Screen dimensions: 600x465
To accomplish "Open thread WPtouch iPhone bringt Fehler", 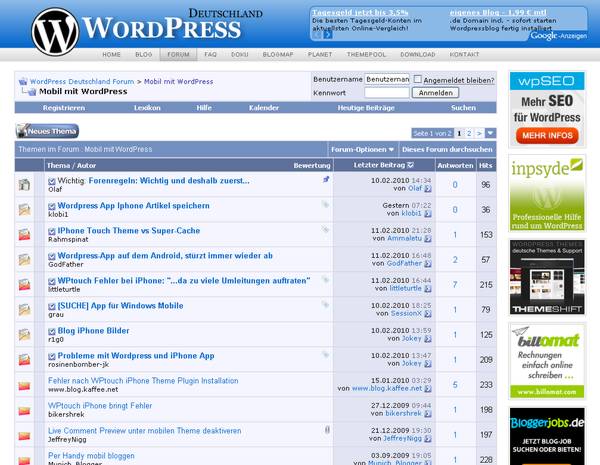I will coord(100,405).
